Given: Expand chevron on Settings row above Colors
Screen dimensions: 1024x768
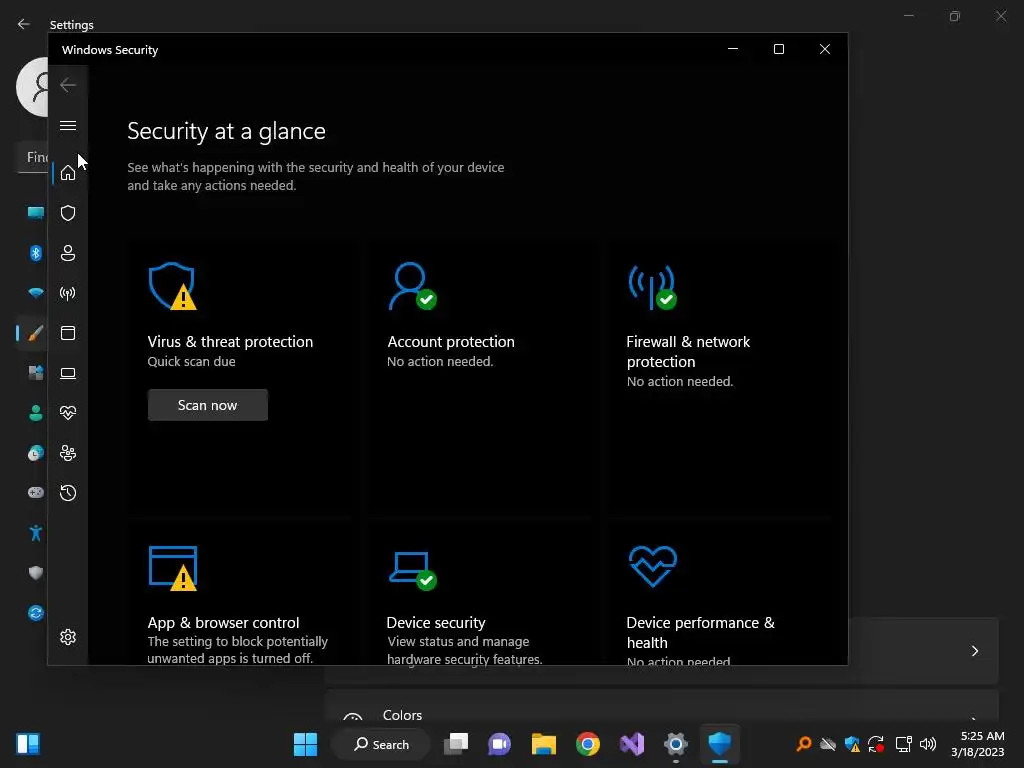Looking at the screenshot, I should coord(974,650).
